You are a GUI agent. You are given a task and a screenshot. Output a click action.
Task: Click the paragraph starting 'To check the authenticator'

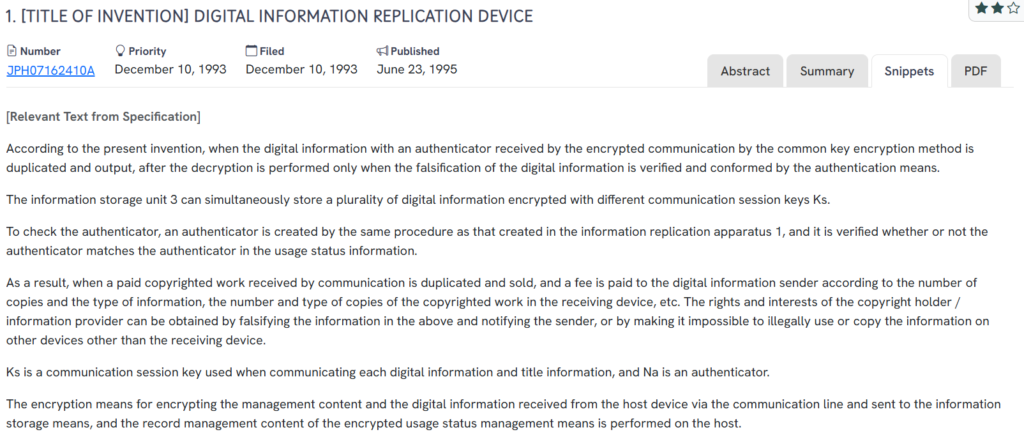pos(500,242)
